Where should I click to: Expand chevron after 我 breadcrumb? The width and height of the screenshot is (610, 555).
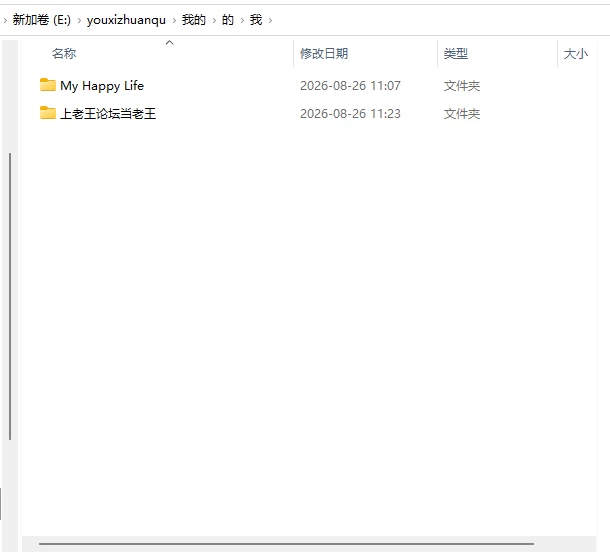click(x=270, y=20)
